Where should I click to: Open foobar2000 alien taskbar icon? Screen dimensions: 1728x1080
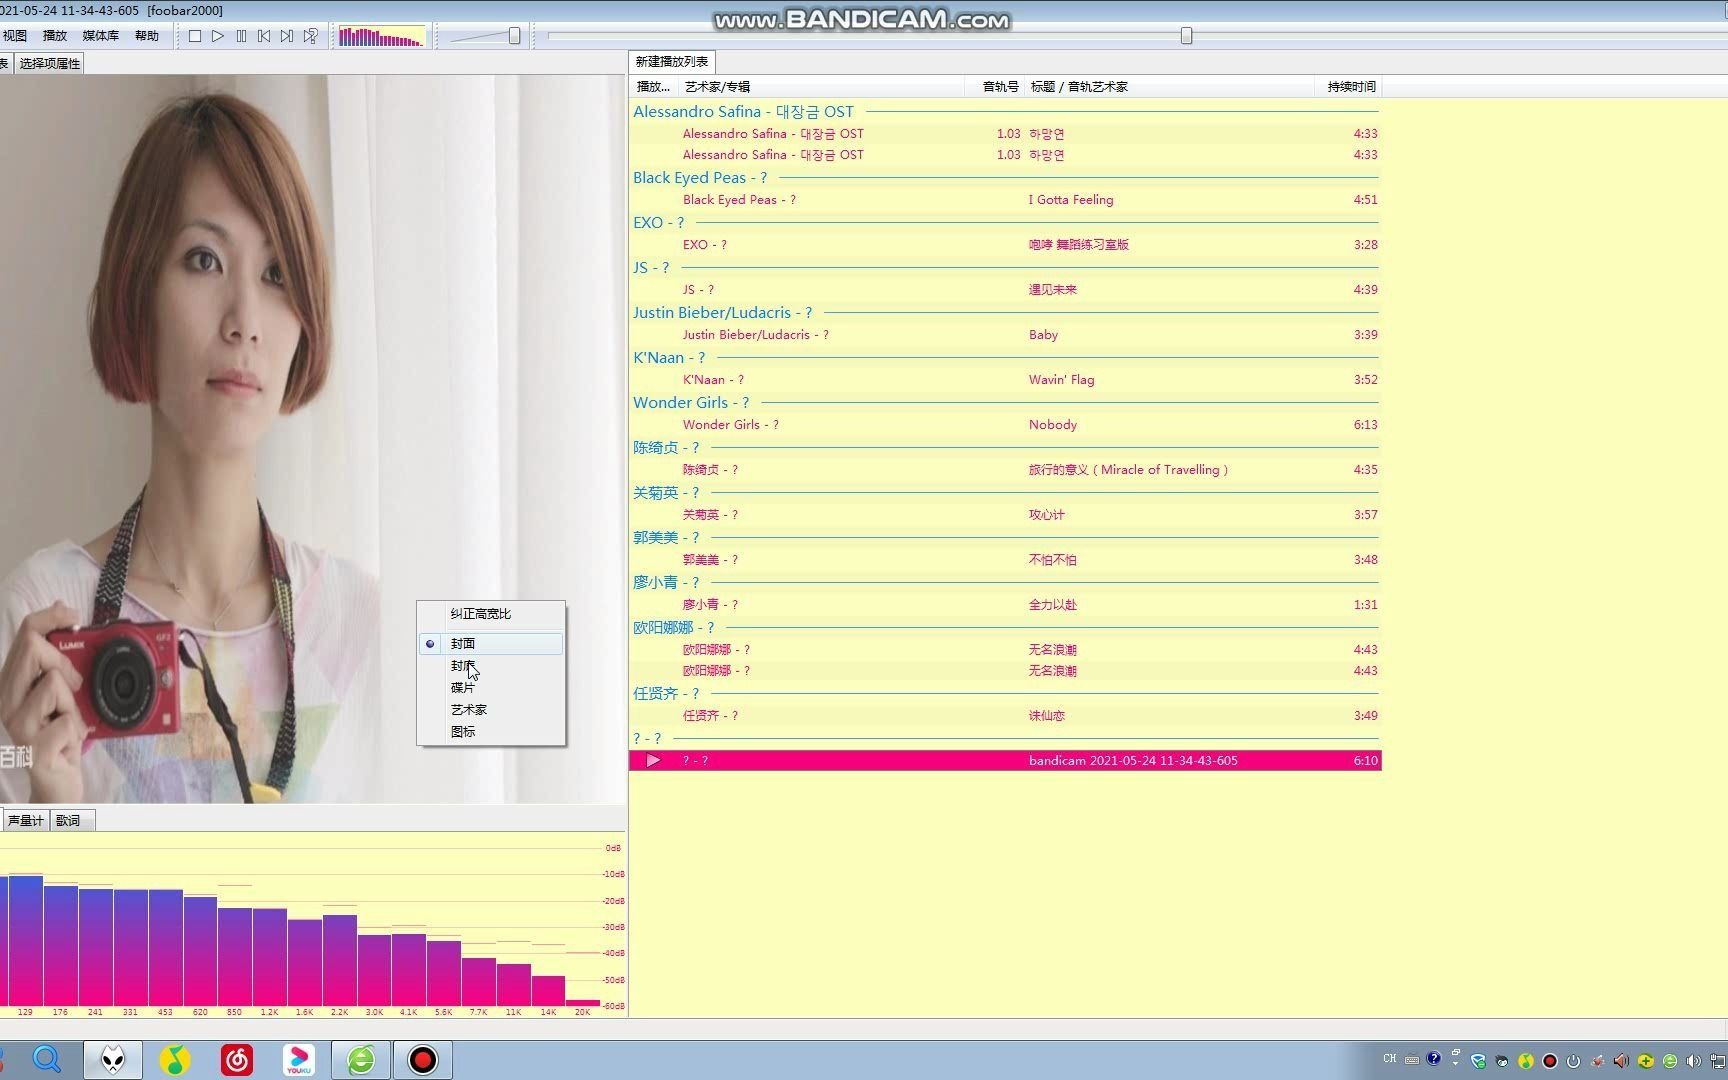click(x=113, y=1059)
